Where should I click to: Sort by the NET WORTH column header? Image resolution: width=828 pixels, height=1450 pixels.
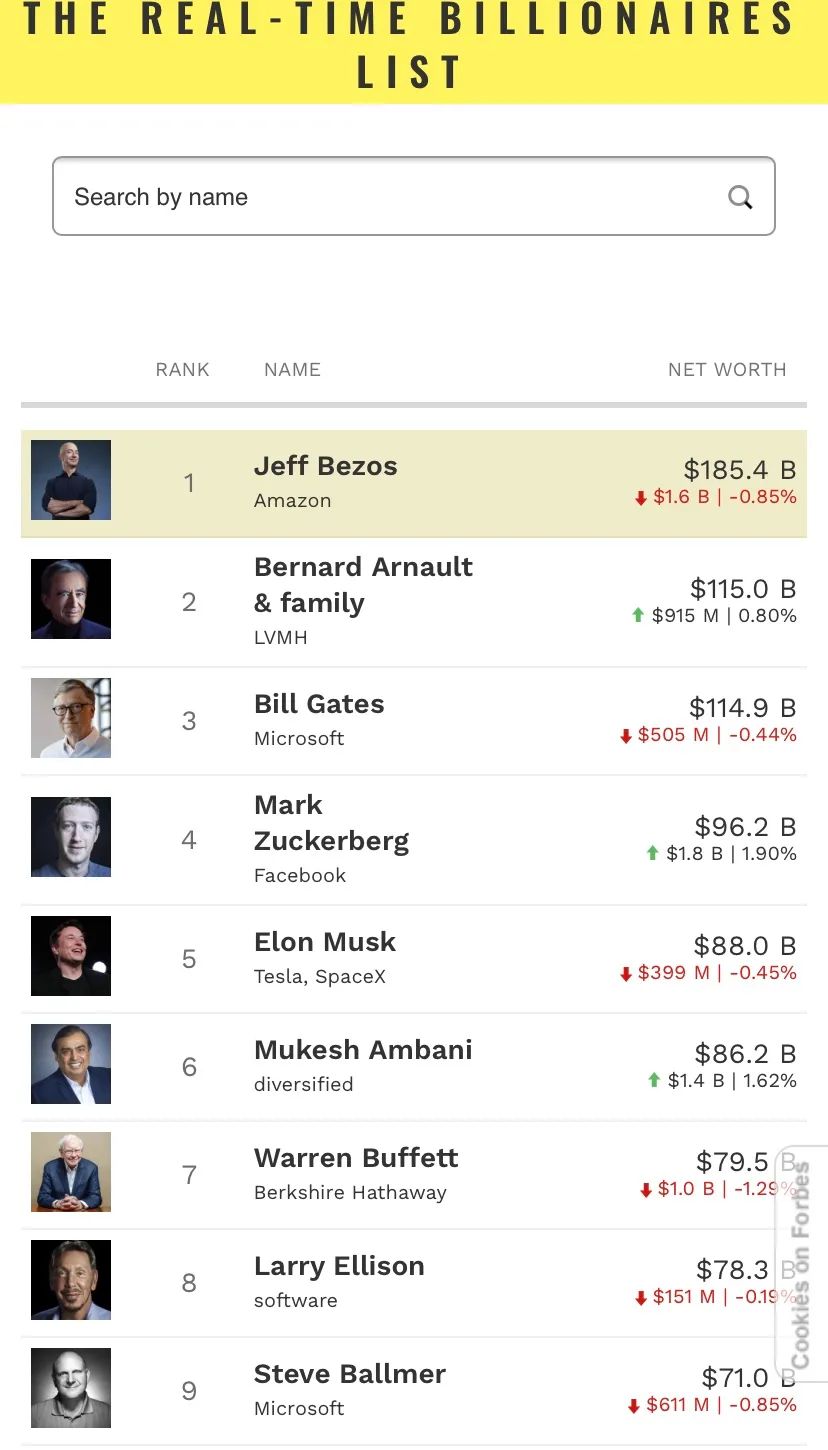[x=727, y=370]
